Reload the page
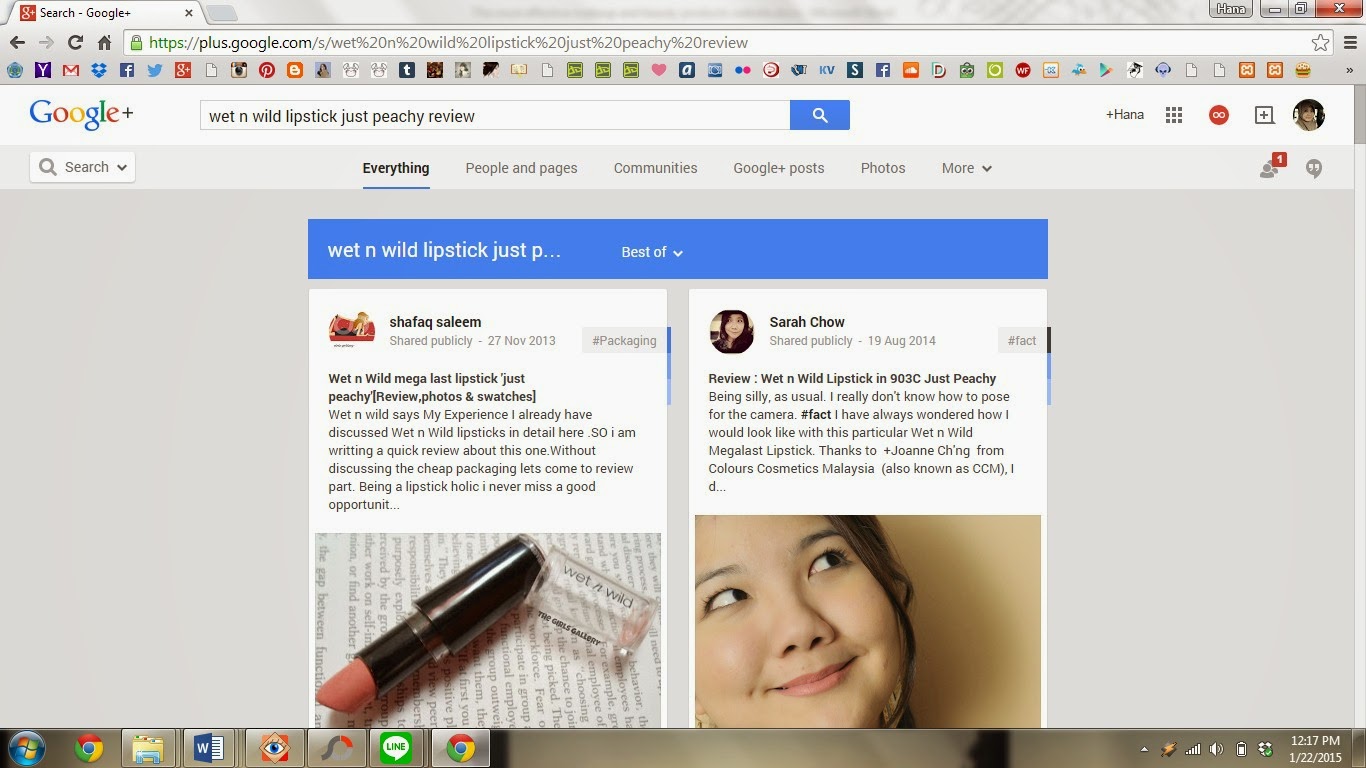 pos(75,42)
